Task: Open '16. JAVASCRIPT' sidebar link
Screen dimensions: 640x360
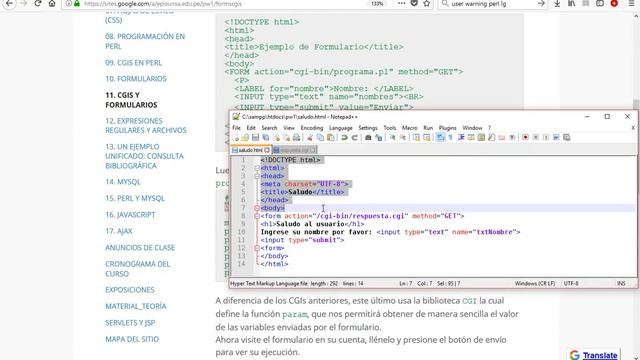Action: [130, 215]
